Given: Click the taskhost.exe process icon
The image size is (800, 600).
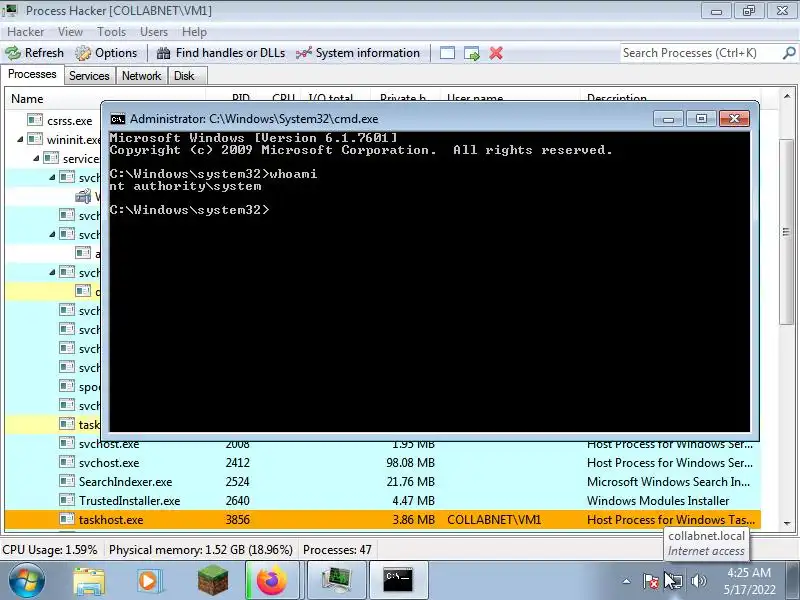Looking at the screenshot, I should point(67,519).
